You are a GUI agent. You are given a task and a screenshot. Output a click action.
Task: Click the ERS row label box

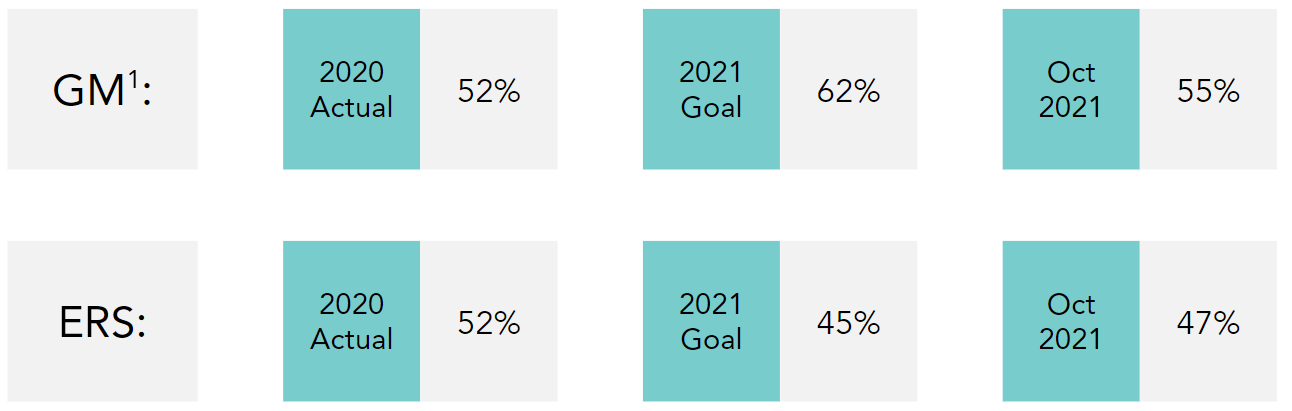[x=102, y=321]
